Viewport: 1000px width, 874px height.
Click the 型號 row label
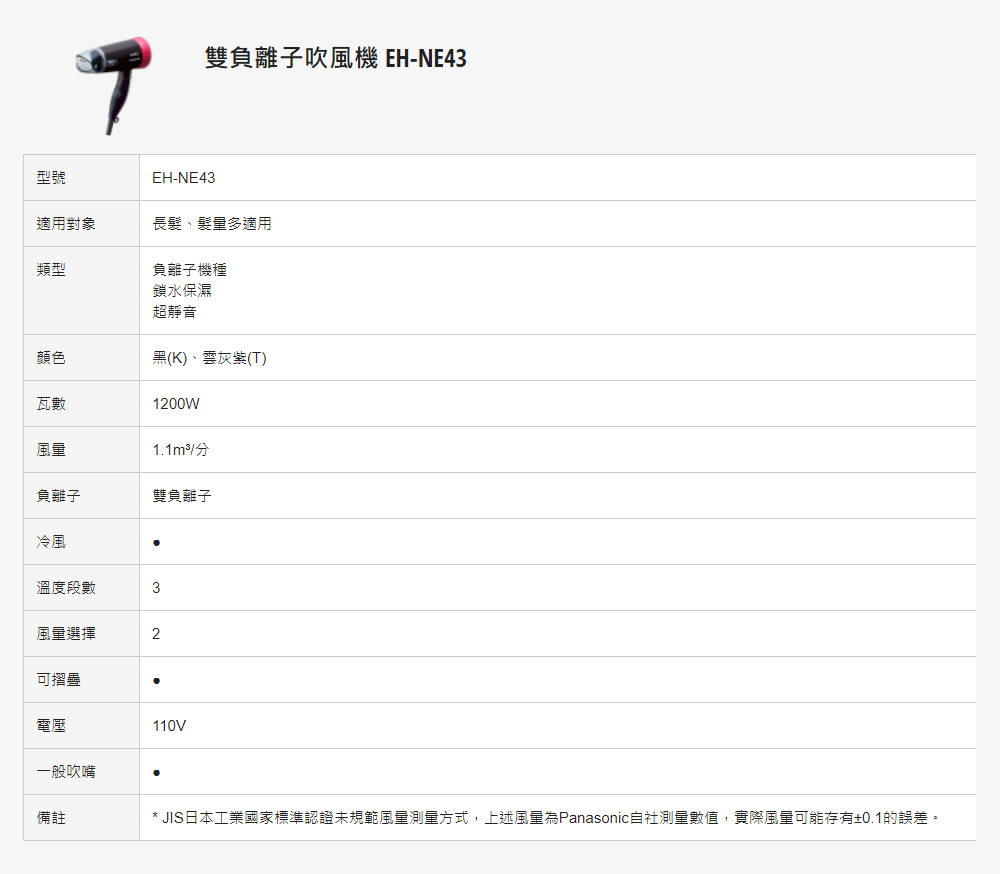pyautogui.click(x=51, y=177)
